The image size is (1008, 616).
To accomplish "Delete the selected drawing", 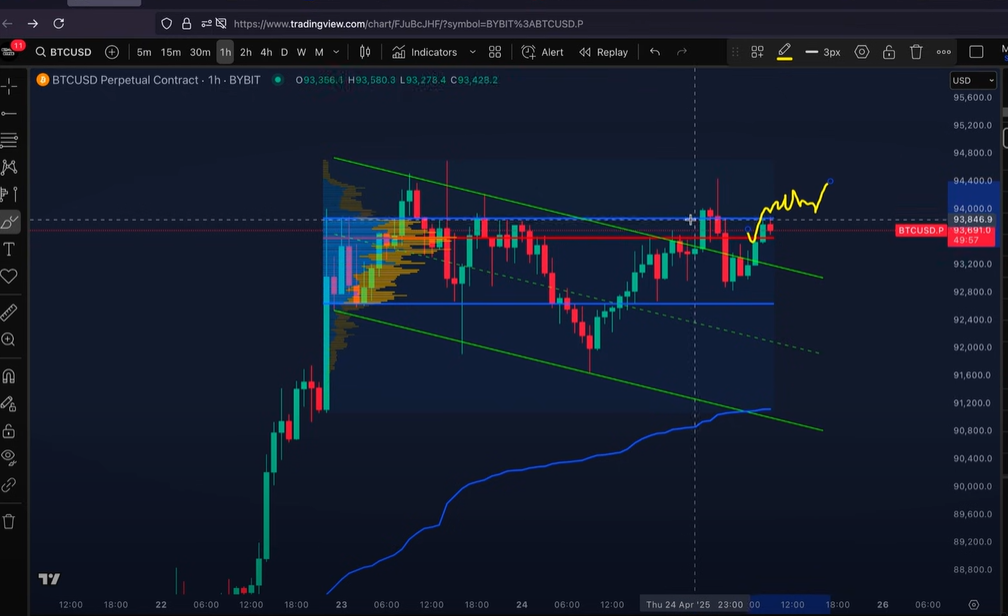I will pos(916,52).
